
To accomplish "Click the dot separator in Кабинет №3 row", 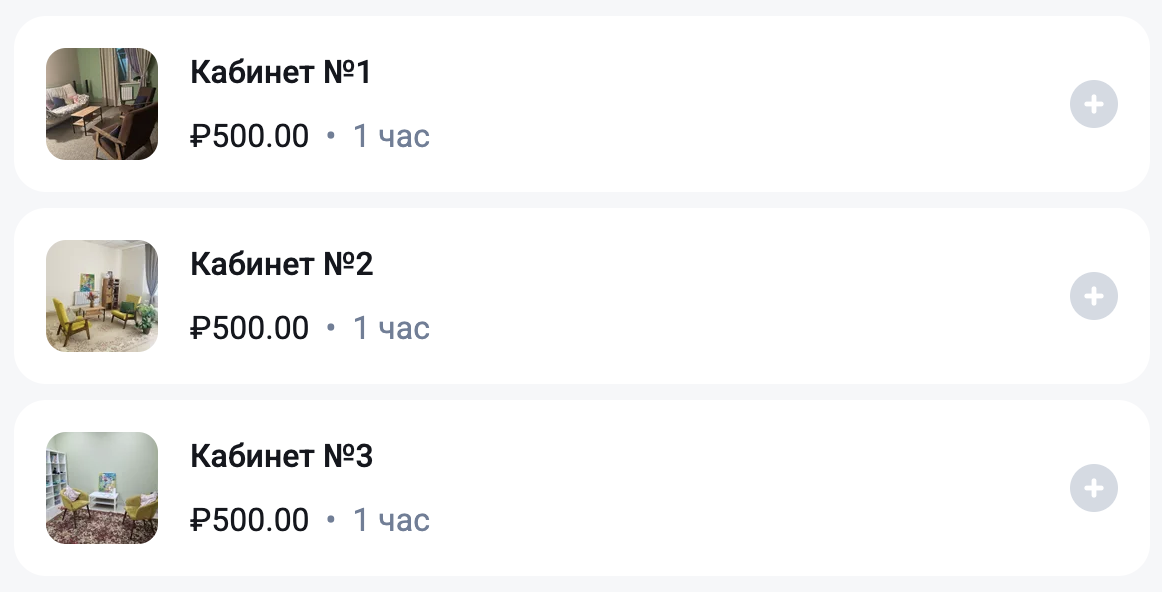I will (x=331, y=520).
